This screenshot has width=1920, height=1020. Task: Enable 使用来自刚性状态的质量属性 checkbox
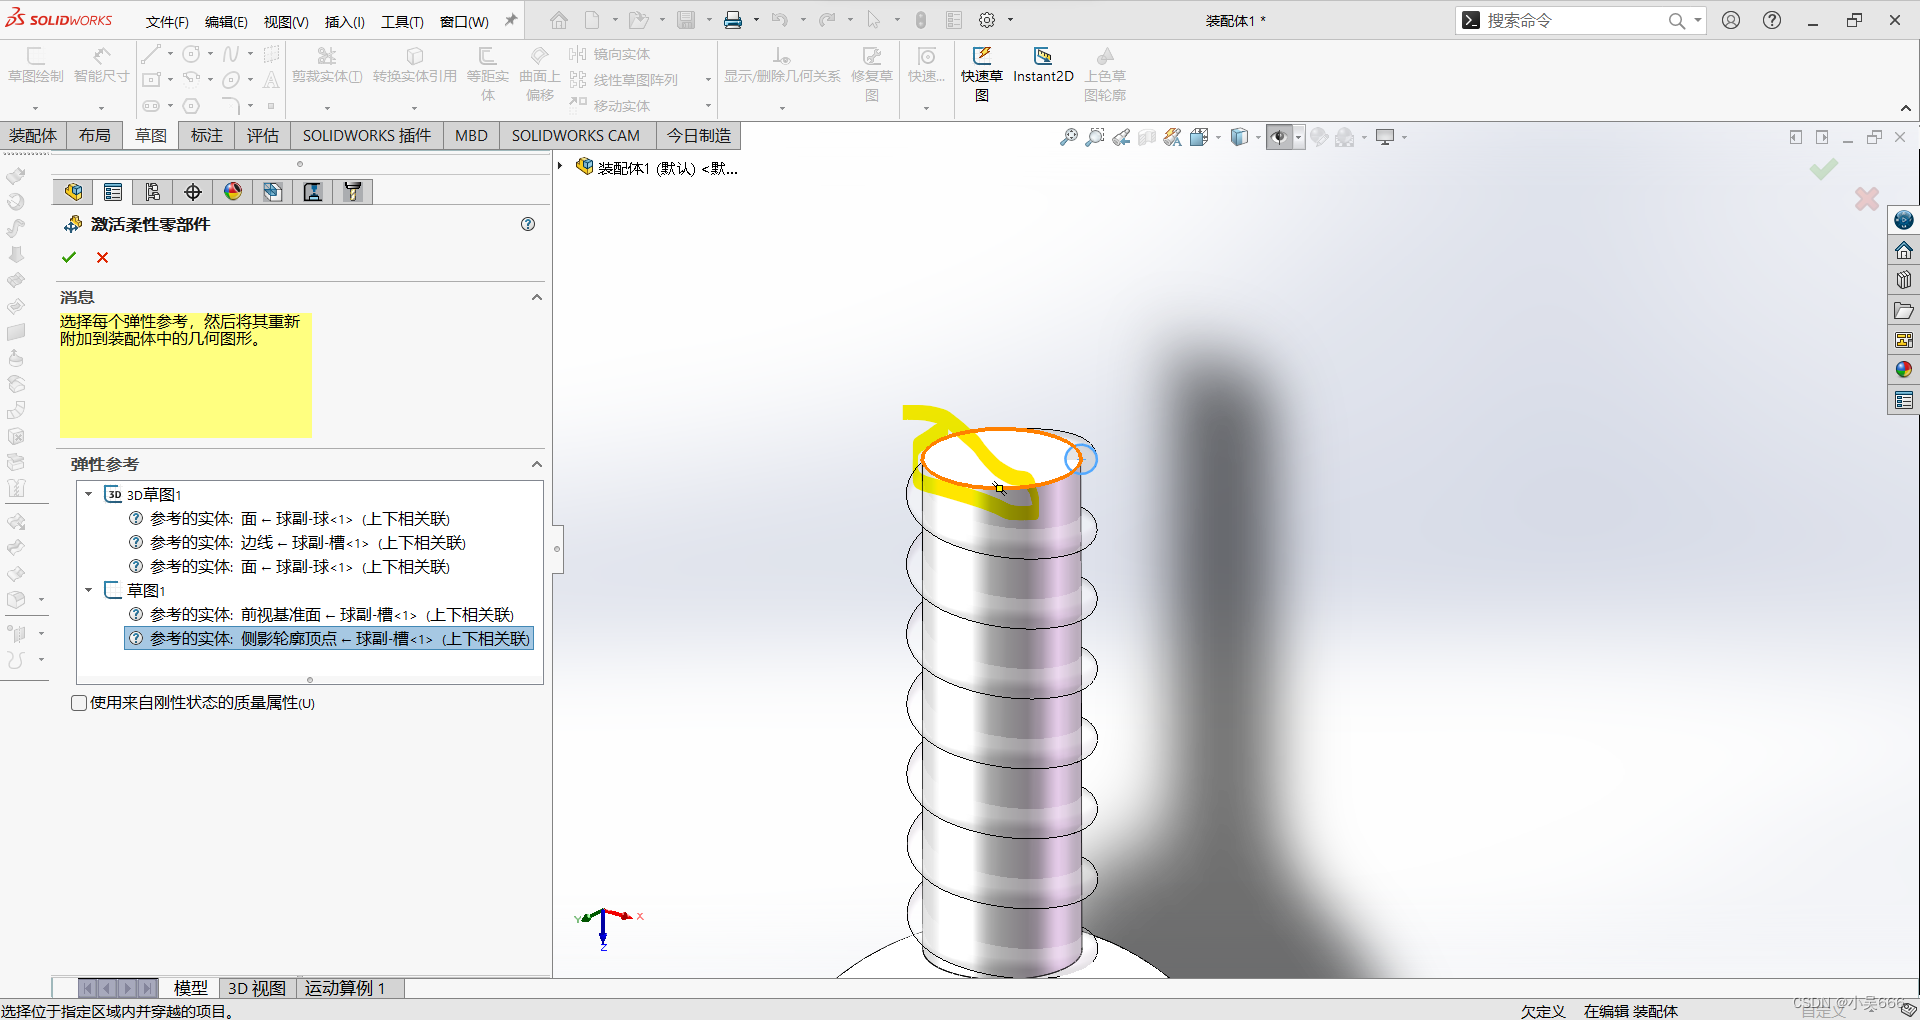pyautogui.click(x=79, y=703)
